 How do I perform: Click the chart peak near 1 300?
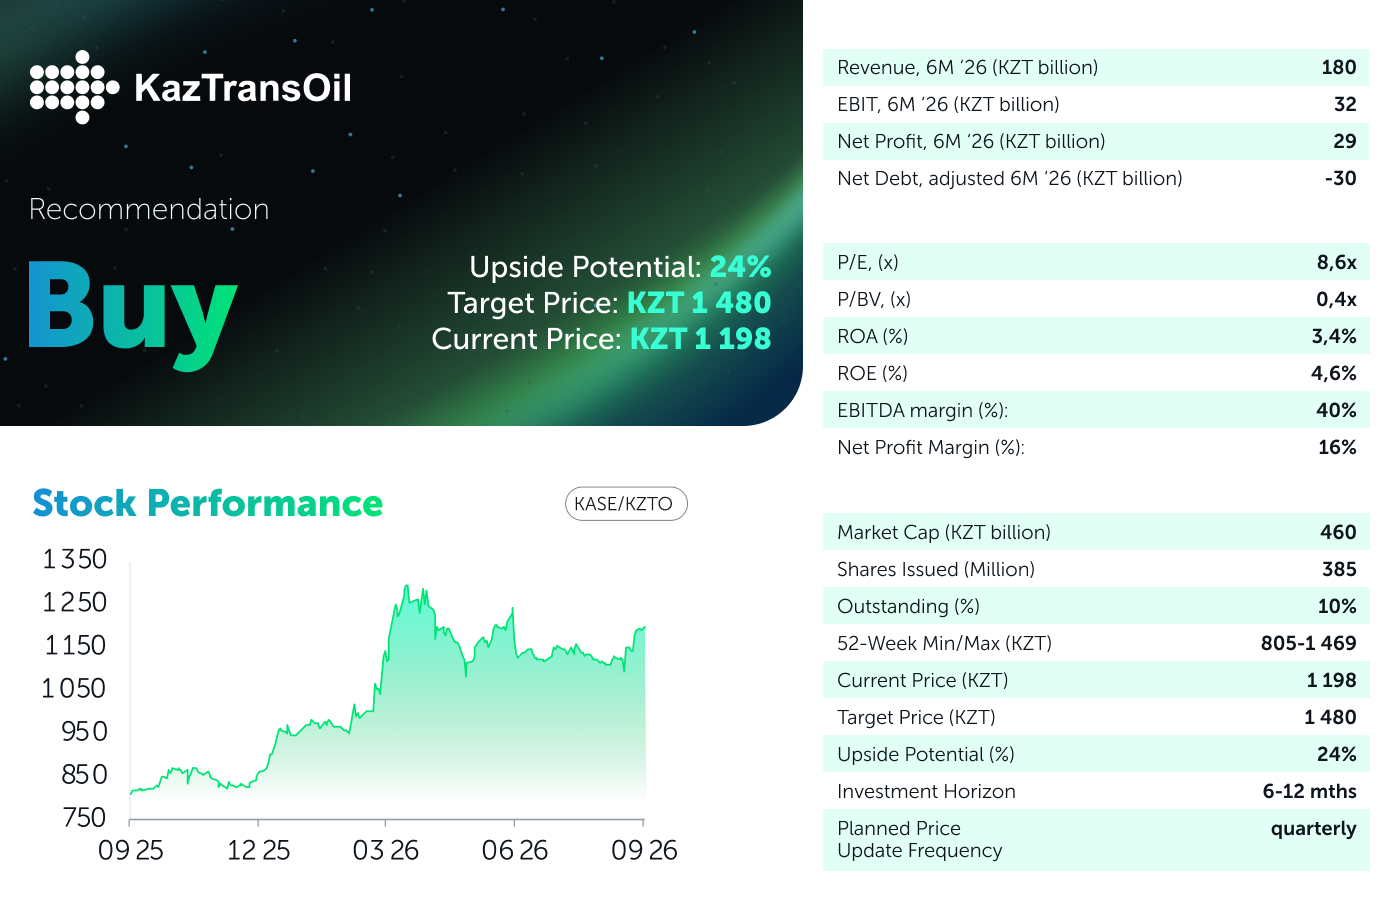point(407,587)
